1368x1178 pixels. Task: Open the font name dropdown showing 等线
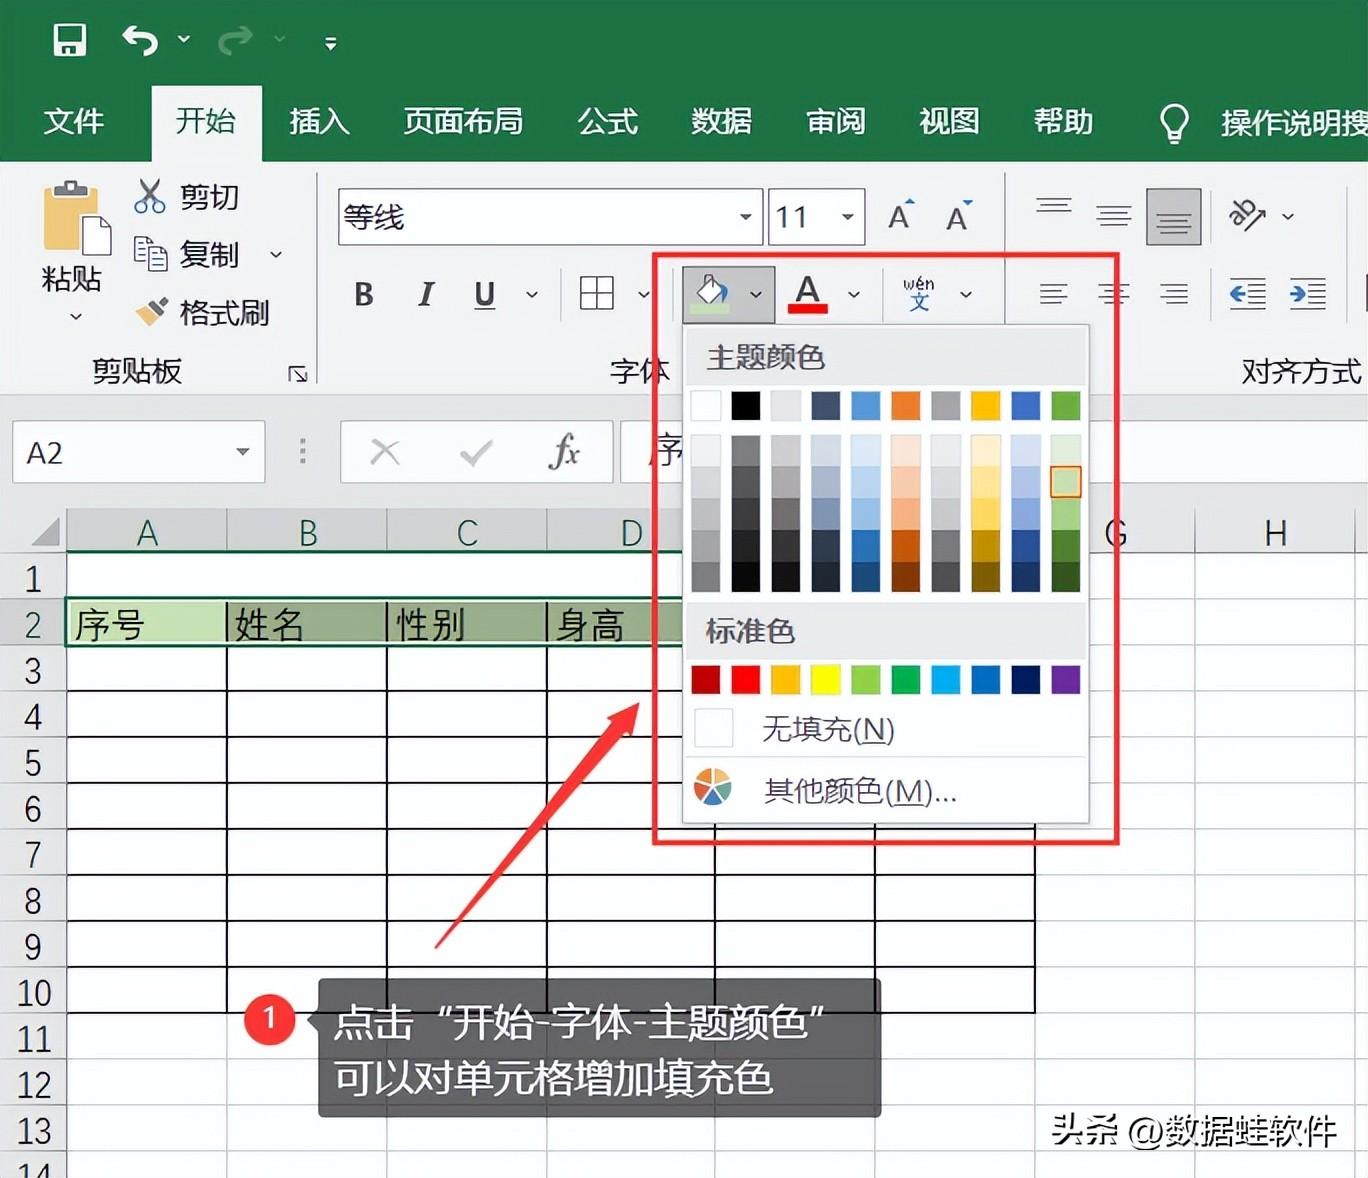tap(745, 217)
